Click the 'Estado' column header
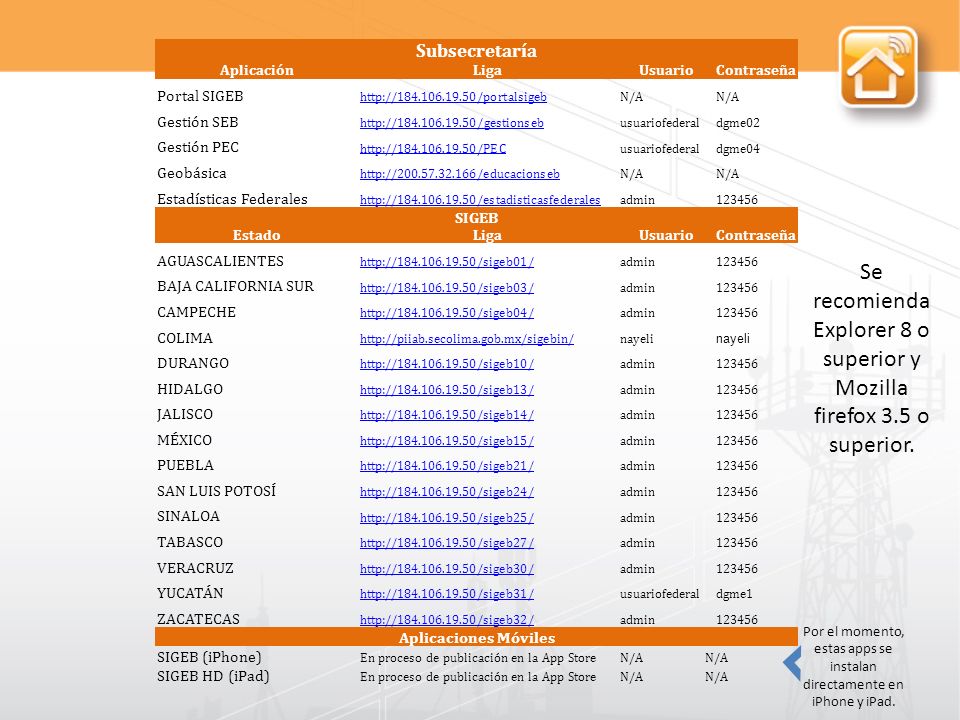The image size is (960, 720). 257,235
